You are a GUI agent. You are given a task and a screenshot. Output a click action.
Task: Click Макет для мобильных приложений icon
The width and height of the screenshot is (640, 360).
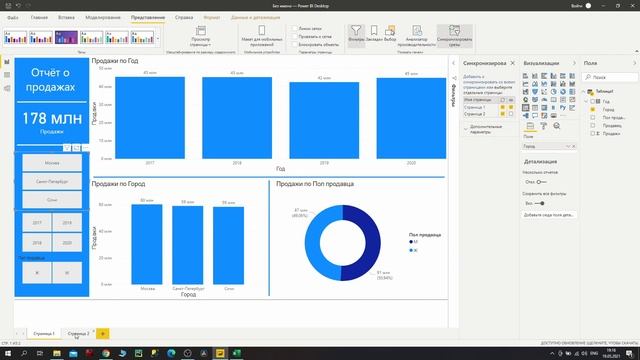click(x=262, y=31)
